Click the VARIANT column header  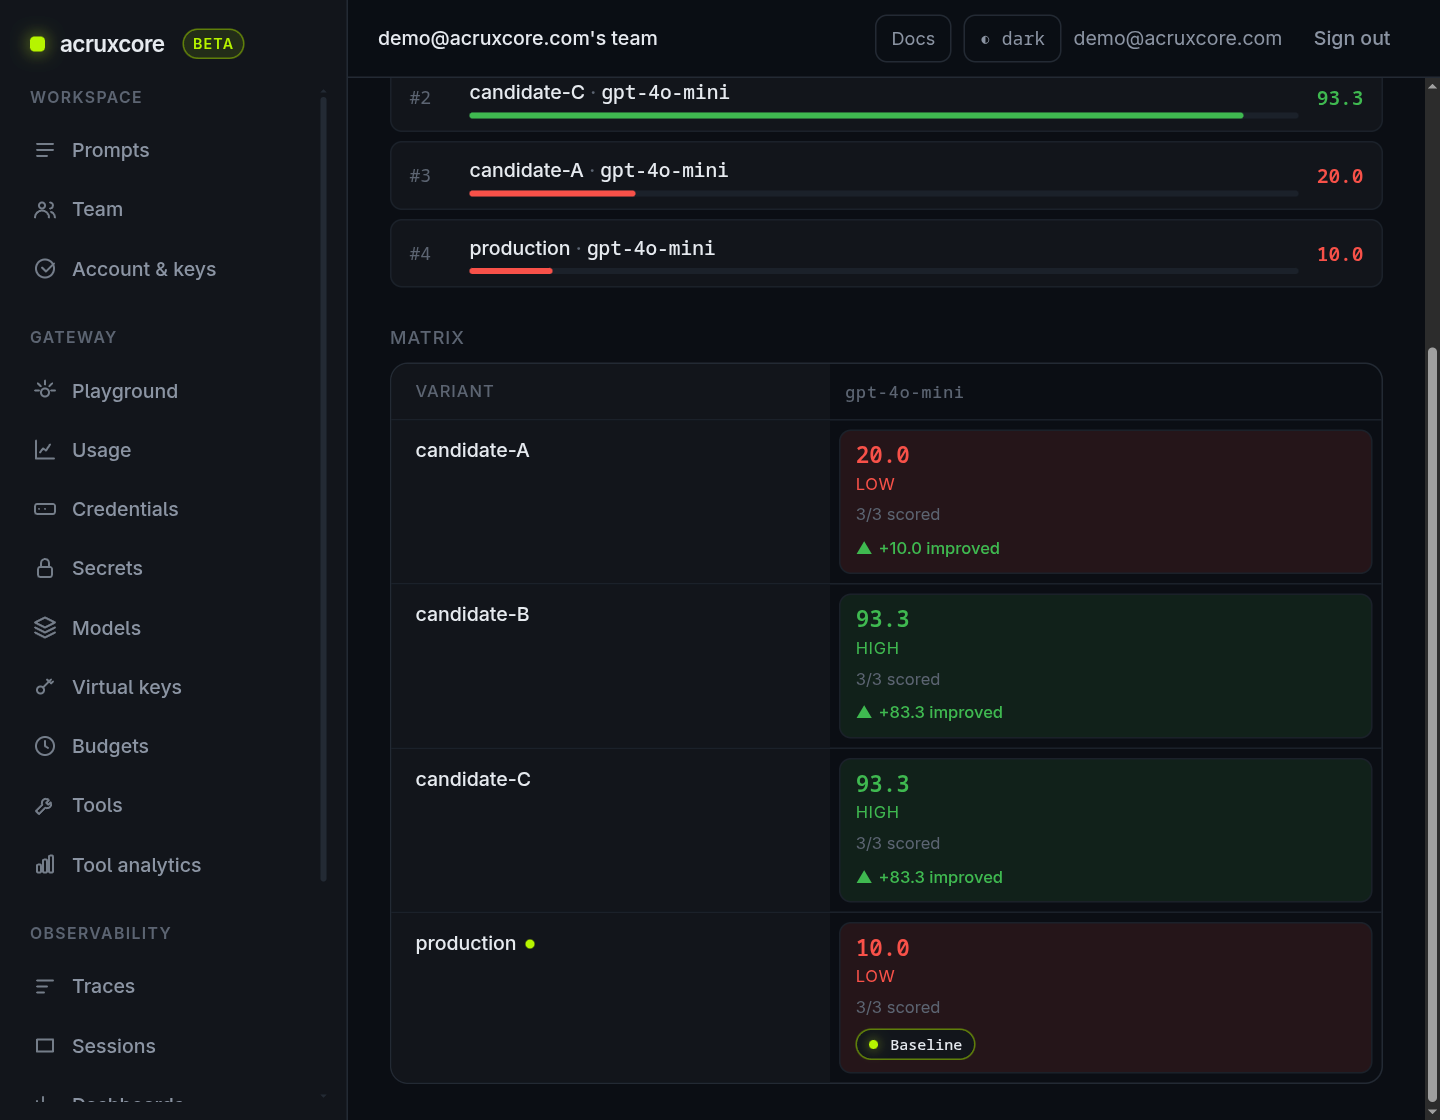tap(455, 391)
